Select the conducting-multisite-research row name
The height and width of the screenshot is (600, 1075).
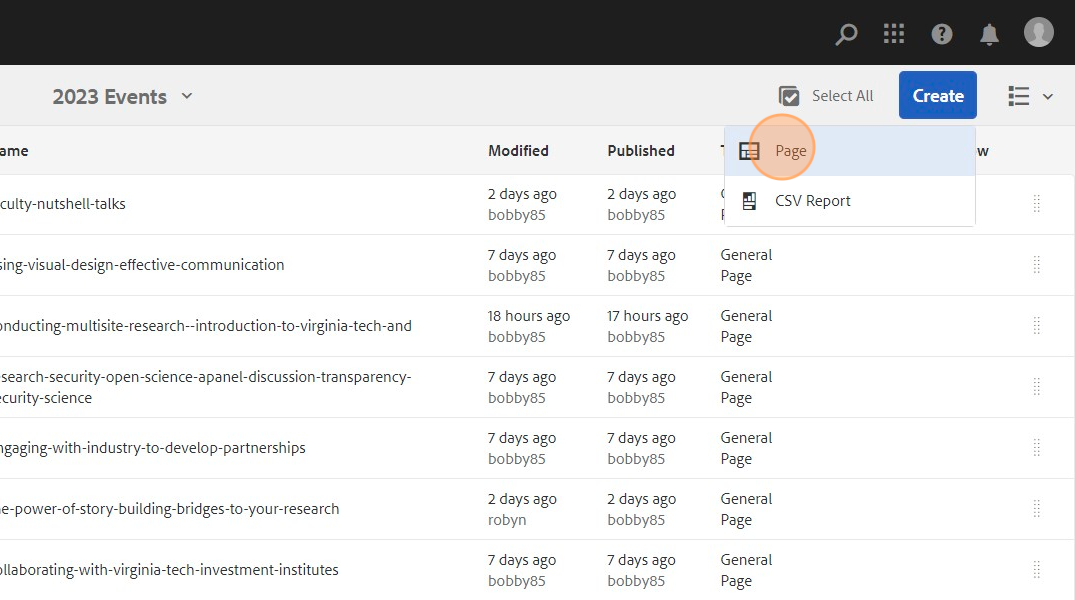tap(206, 326)
